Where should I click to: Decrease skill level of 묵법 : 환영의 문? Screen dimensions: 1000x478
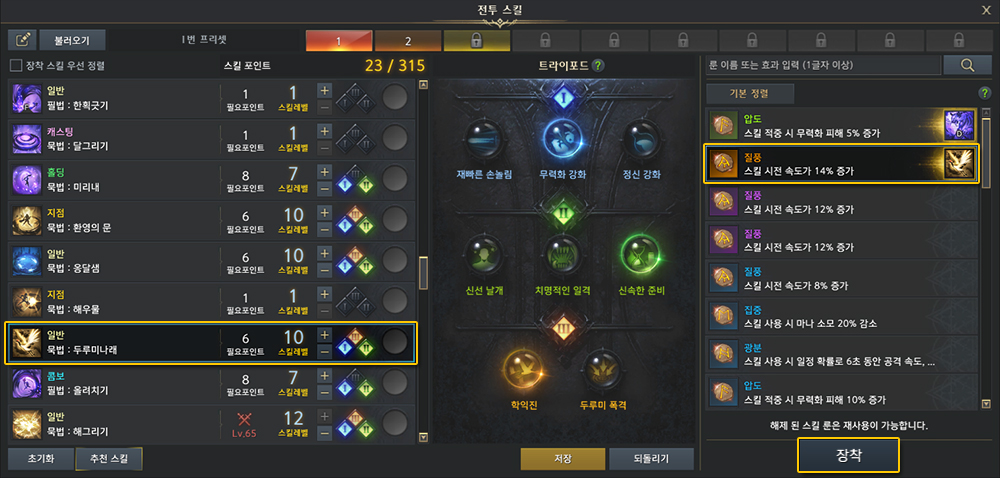click(325, 229)
